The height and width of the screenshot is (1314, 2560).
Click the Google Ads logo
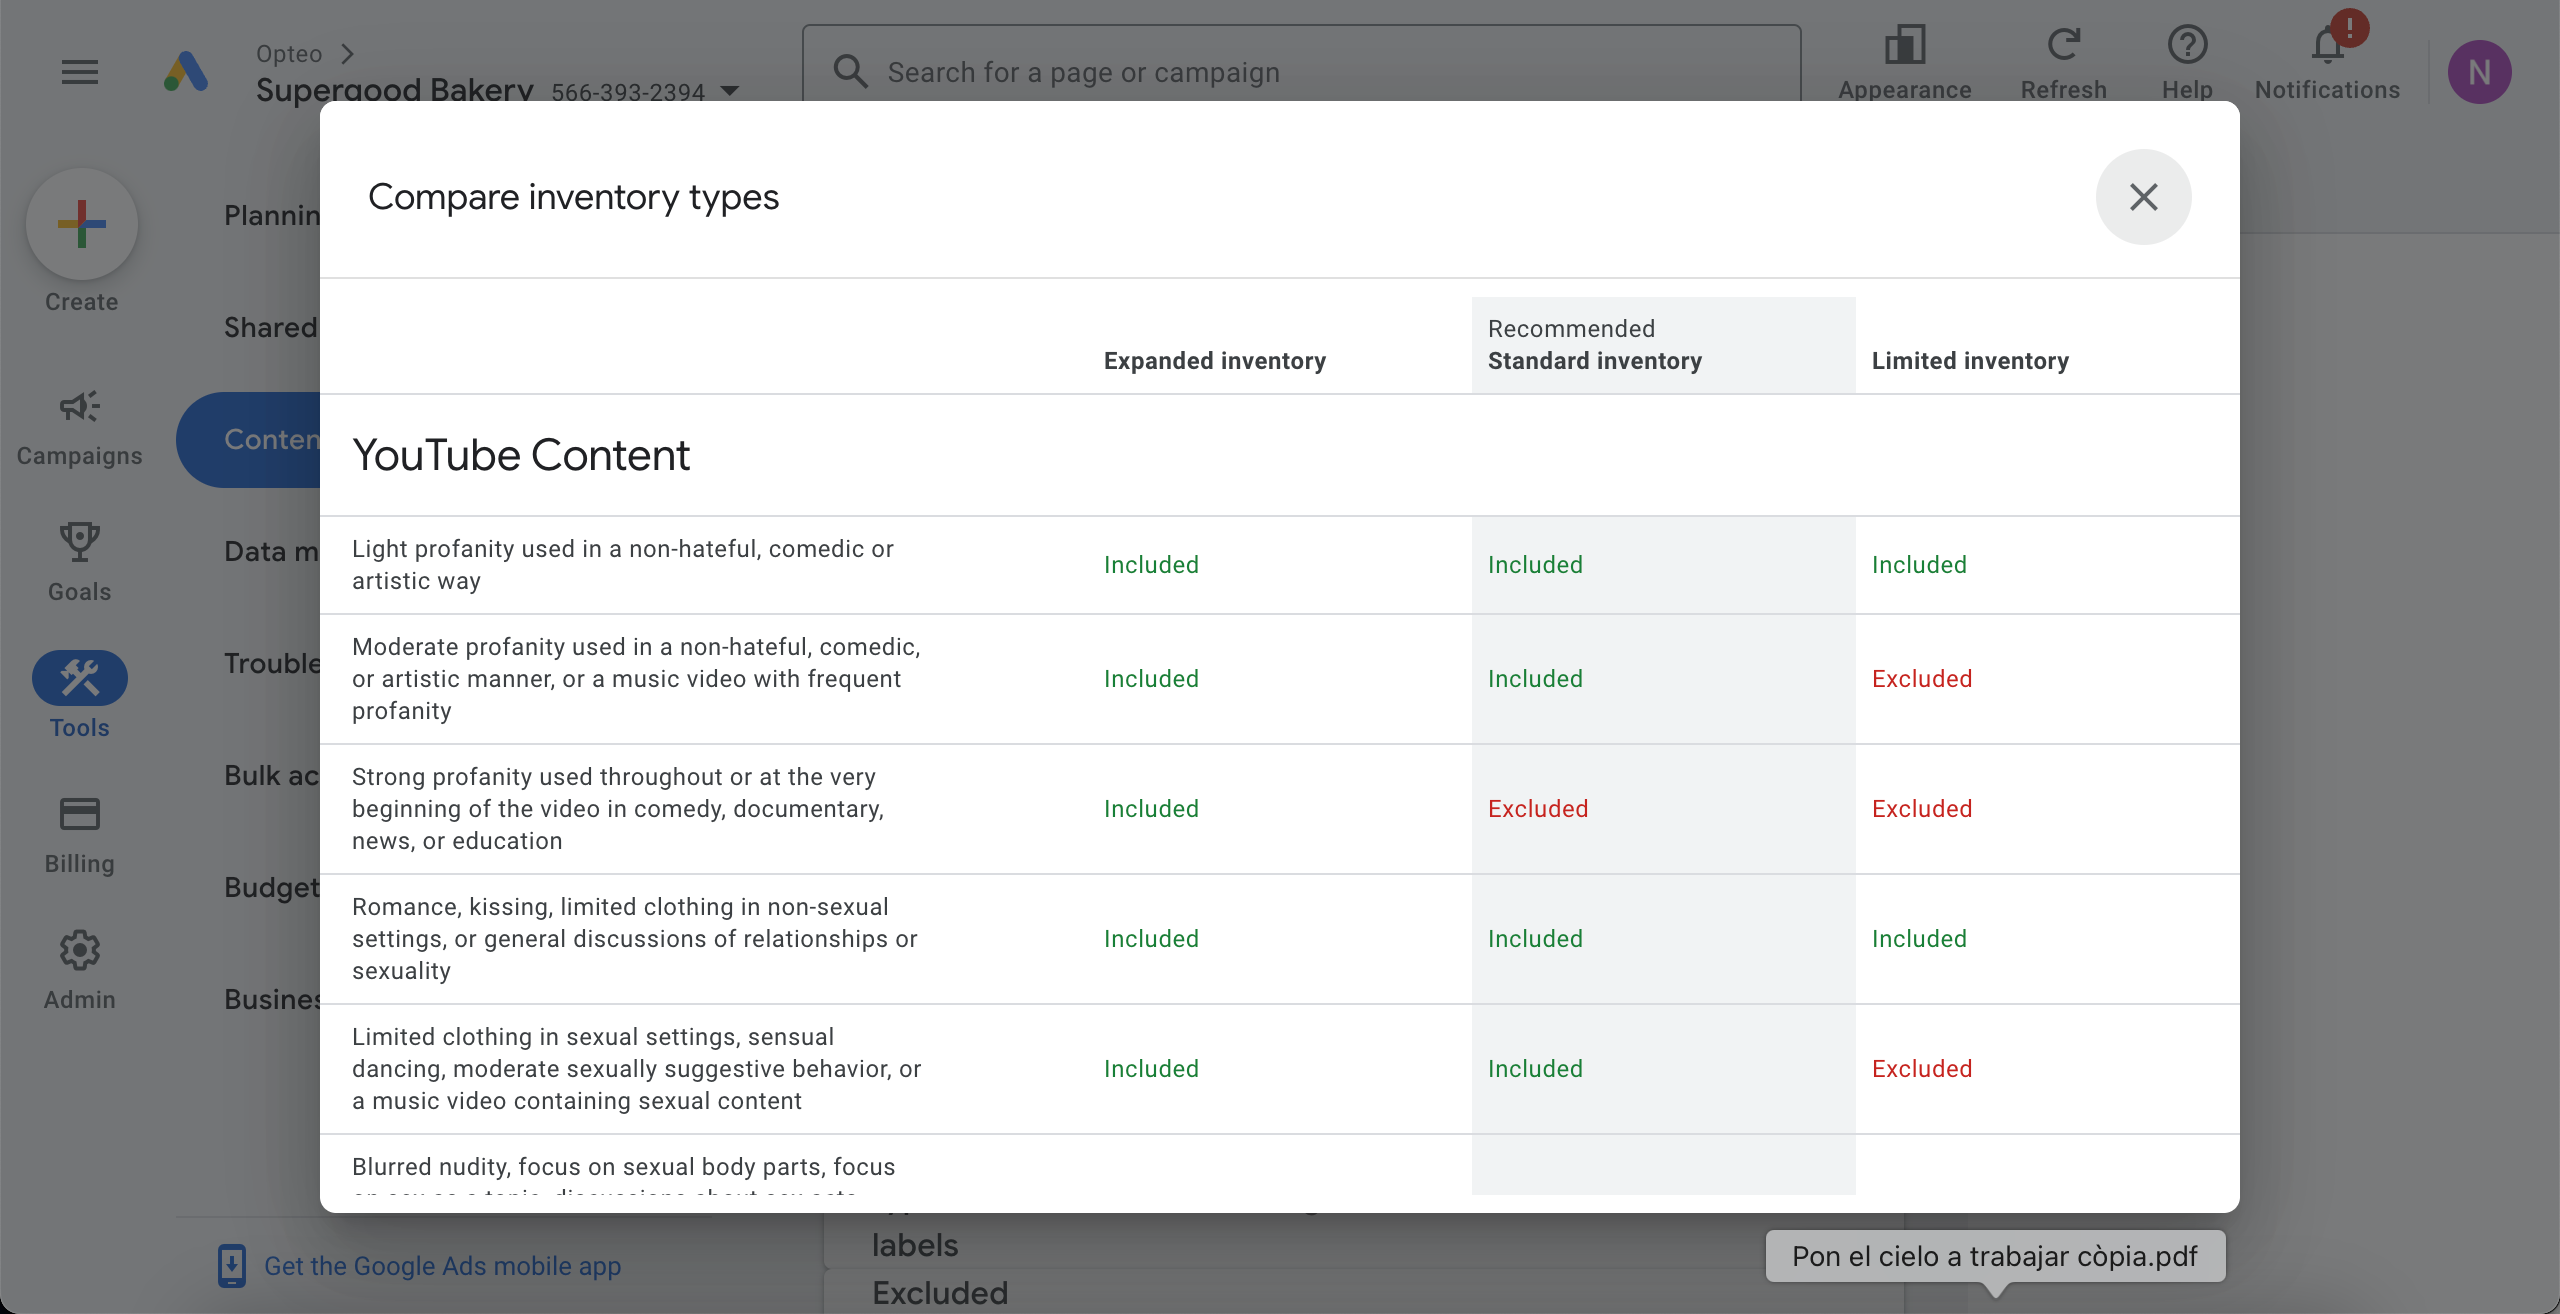(186, 72)
